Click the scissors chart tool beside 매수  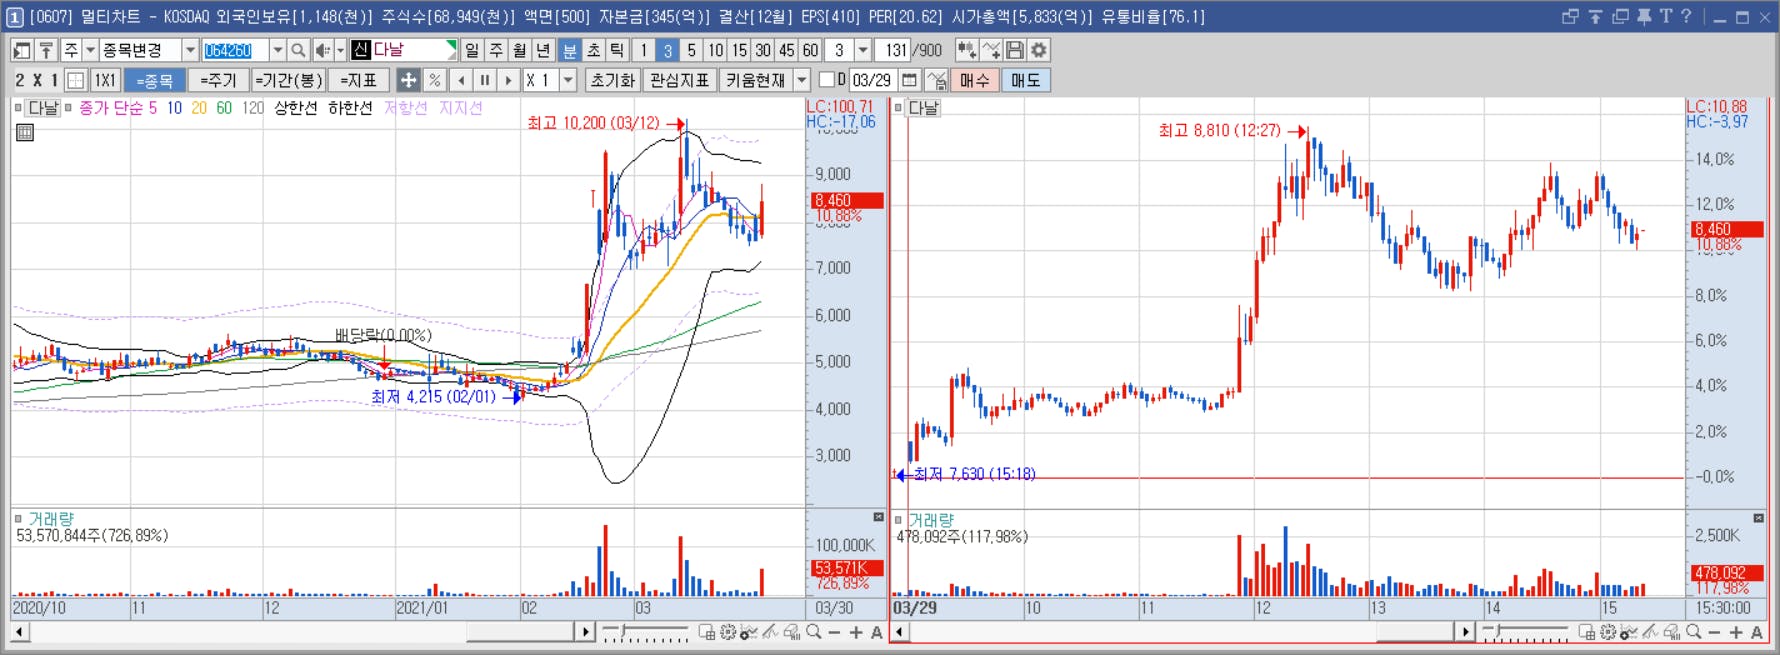pyautogui.click(x=936, y=80)
